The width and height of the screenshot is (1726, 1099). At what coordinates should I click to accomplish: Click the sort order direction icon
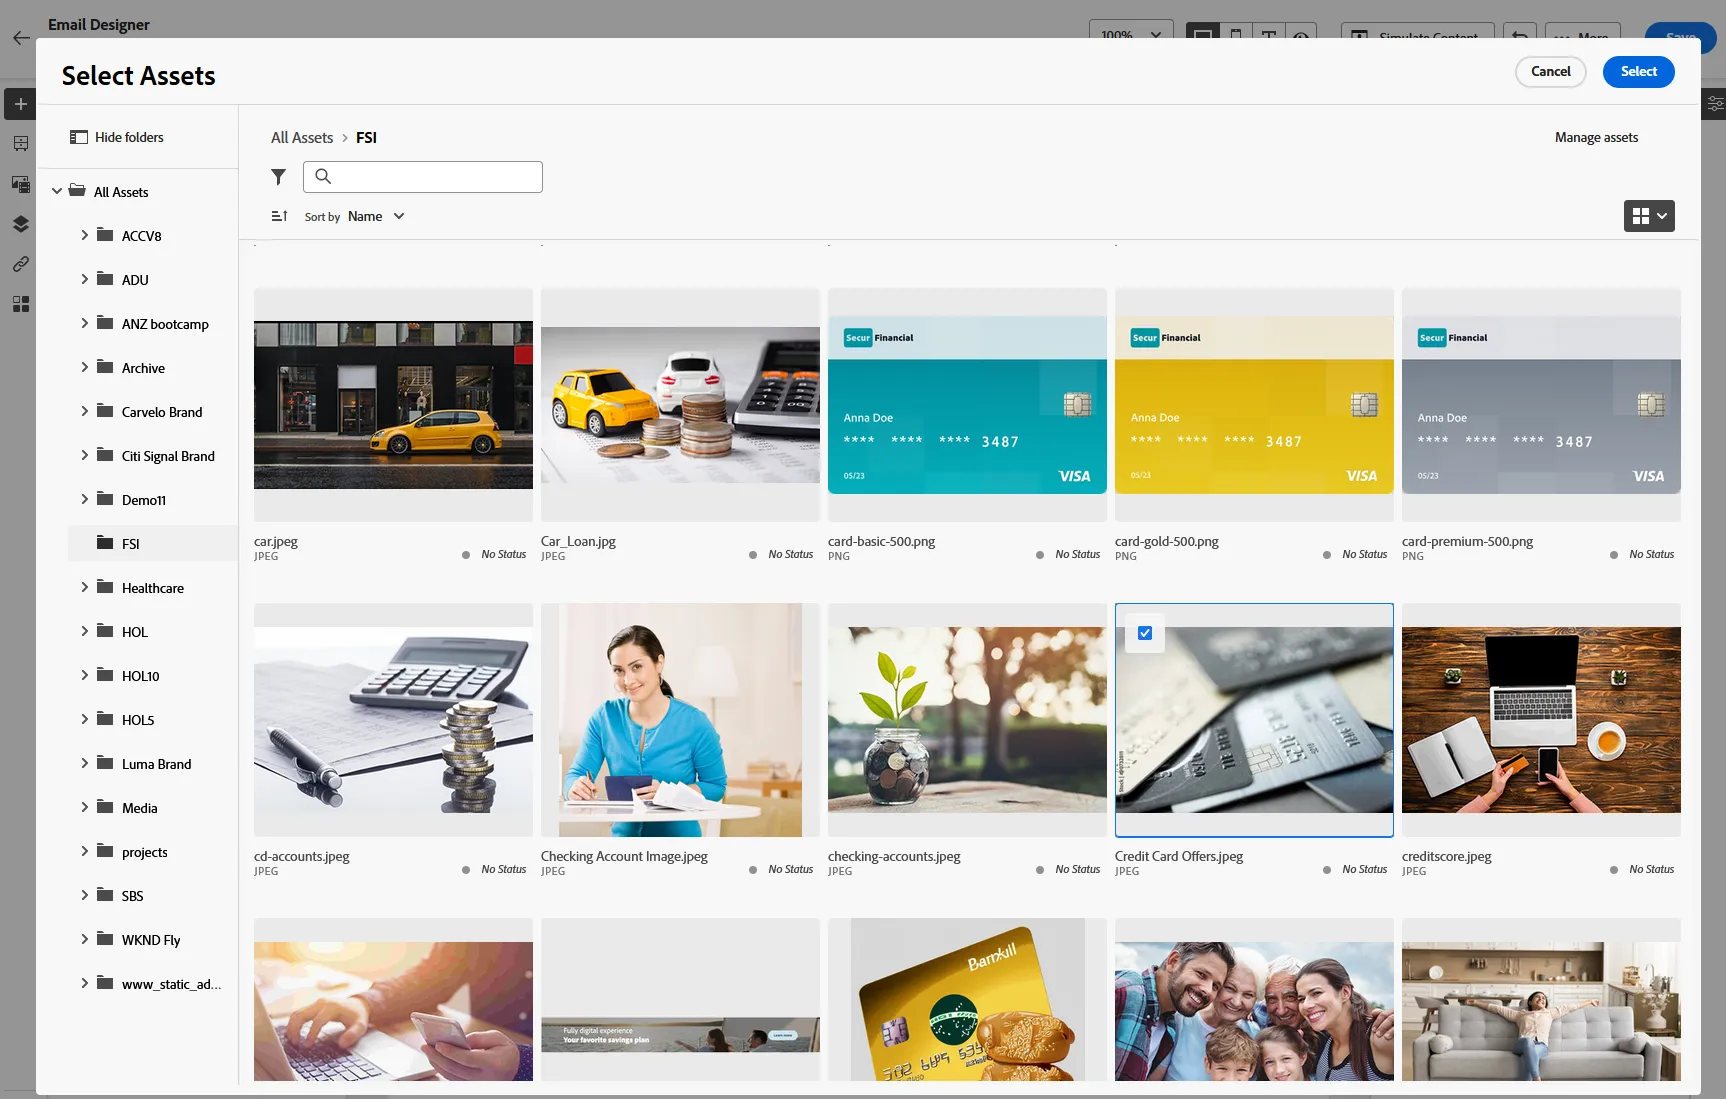pyautogui.click(x=280, y=216)
